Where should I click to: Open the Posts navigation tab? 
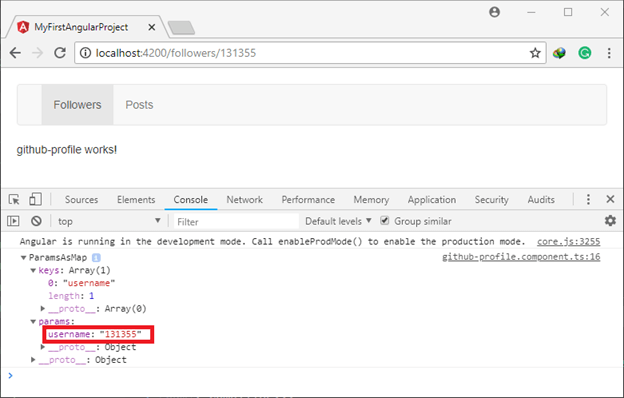pyautogui.click(x=139, y=105)
